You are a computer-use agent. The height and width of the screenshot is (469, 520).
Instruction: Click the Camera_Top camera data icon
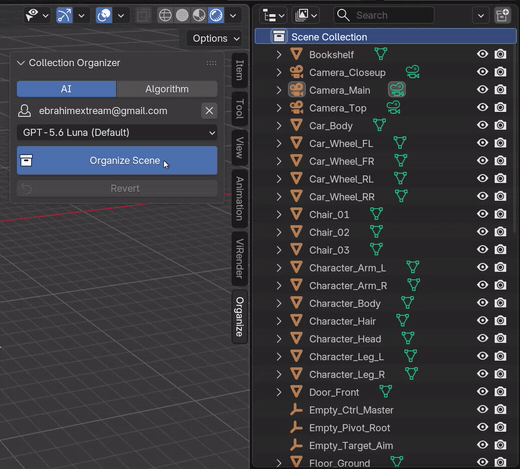pyautogui.click(x=393, y=107)
